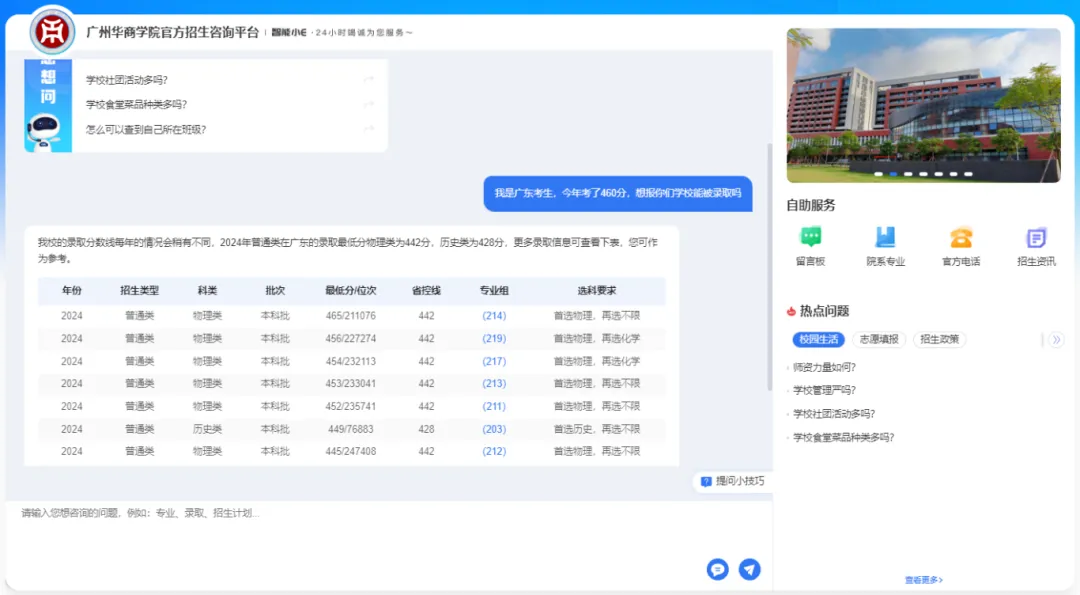Select the 校园生活 topic tag
1080x595 pixels.
pos(819,339)
